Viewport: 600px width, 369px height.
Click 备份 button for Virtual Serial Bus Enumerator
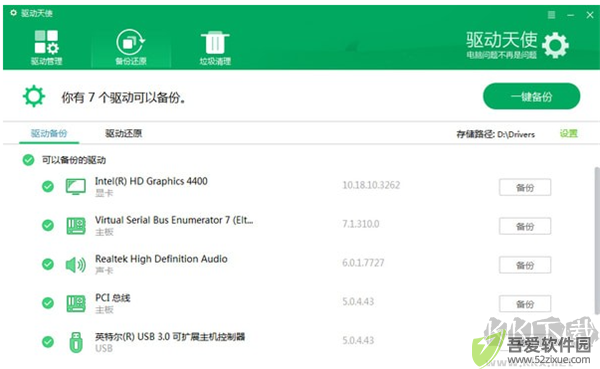point(525,226)
